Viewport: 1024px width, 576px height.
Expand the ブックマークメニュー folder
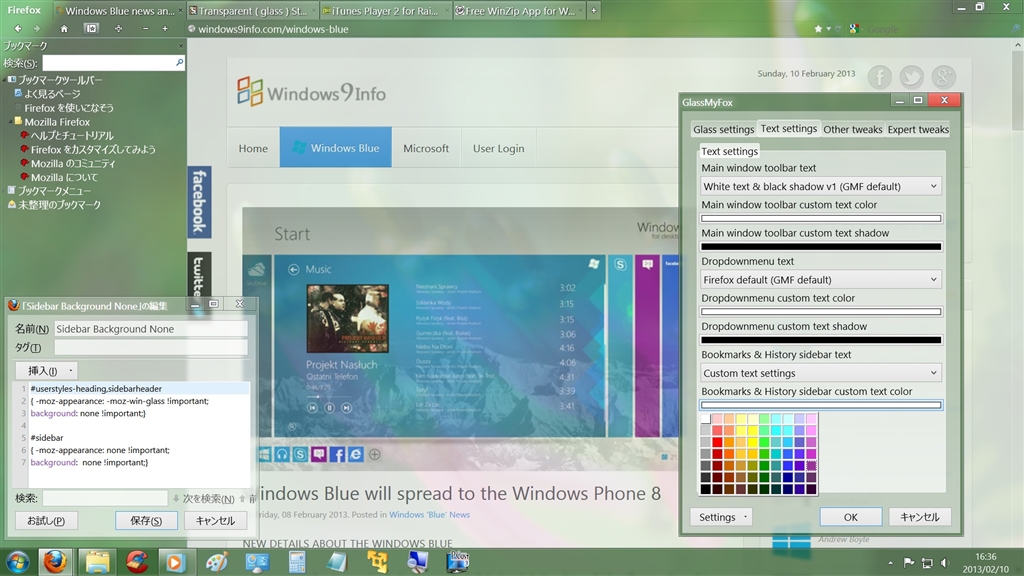[x=5, y=191]
